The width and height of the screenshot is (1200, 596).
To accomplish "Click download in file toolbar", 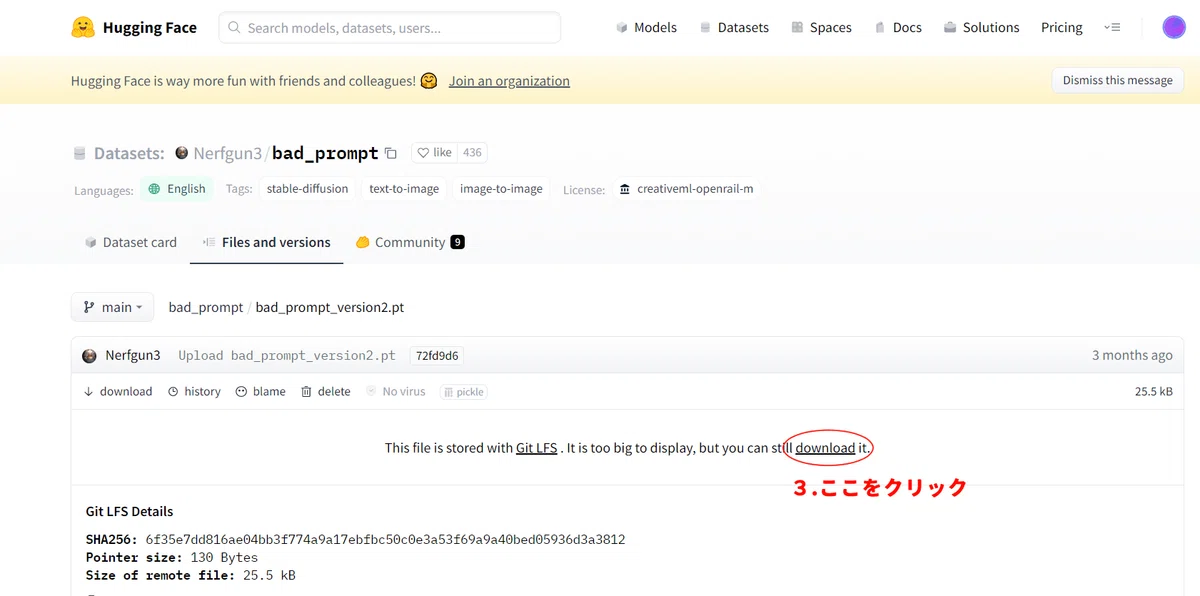I will pyautogui.click(x=118, y=391).
